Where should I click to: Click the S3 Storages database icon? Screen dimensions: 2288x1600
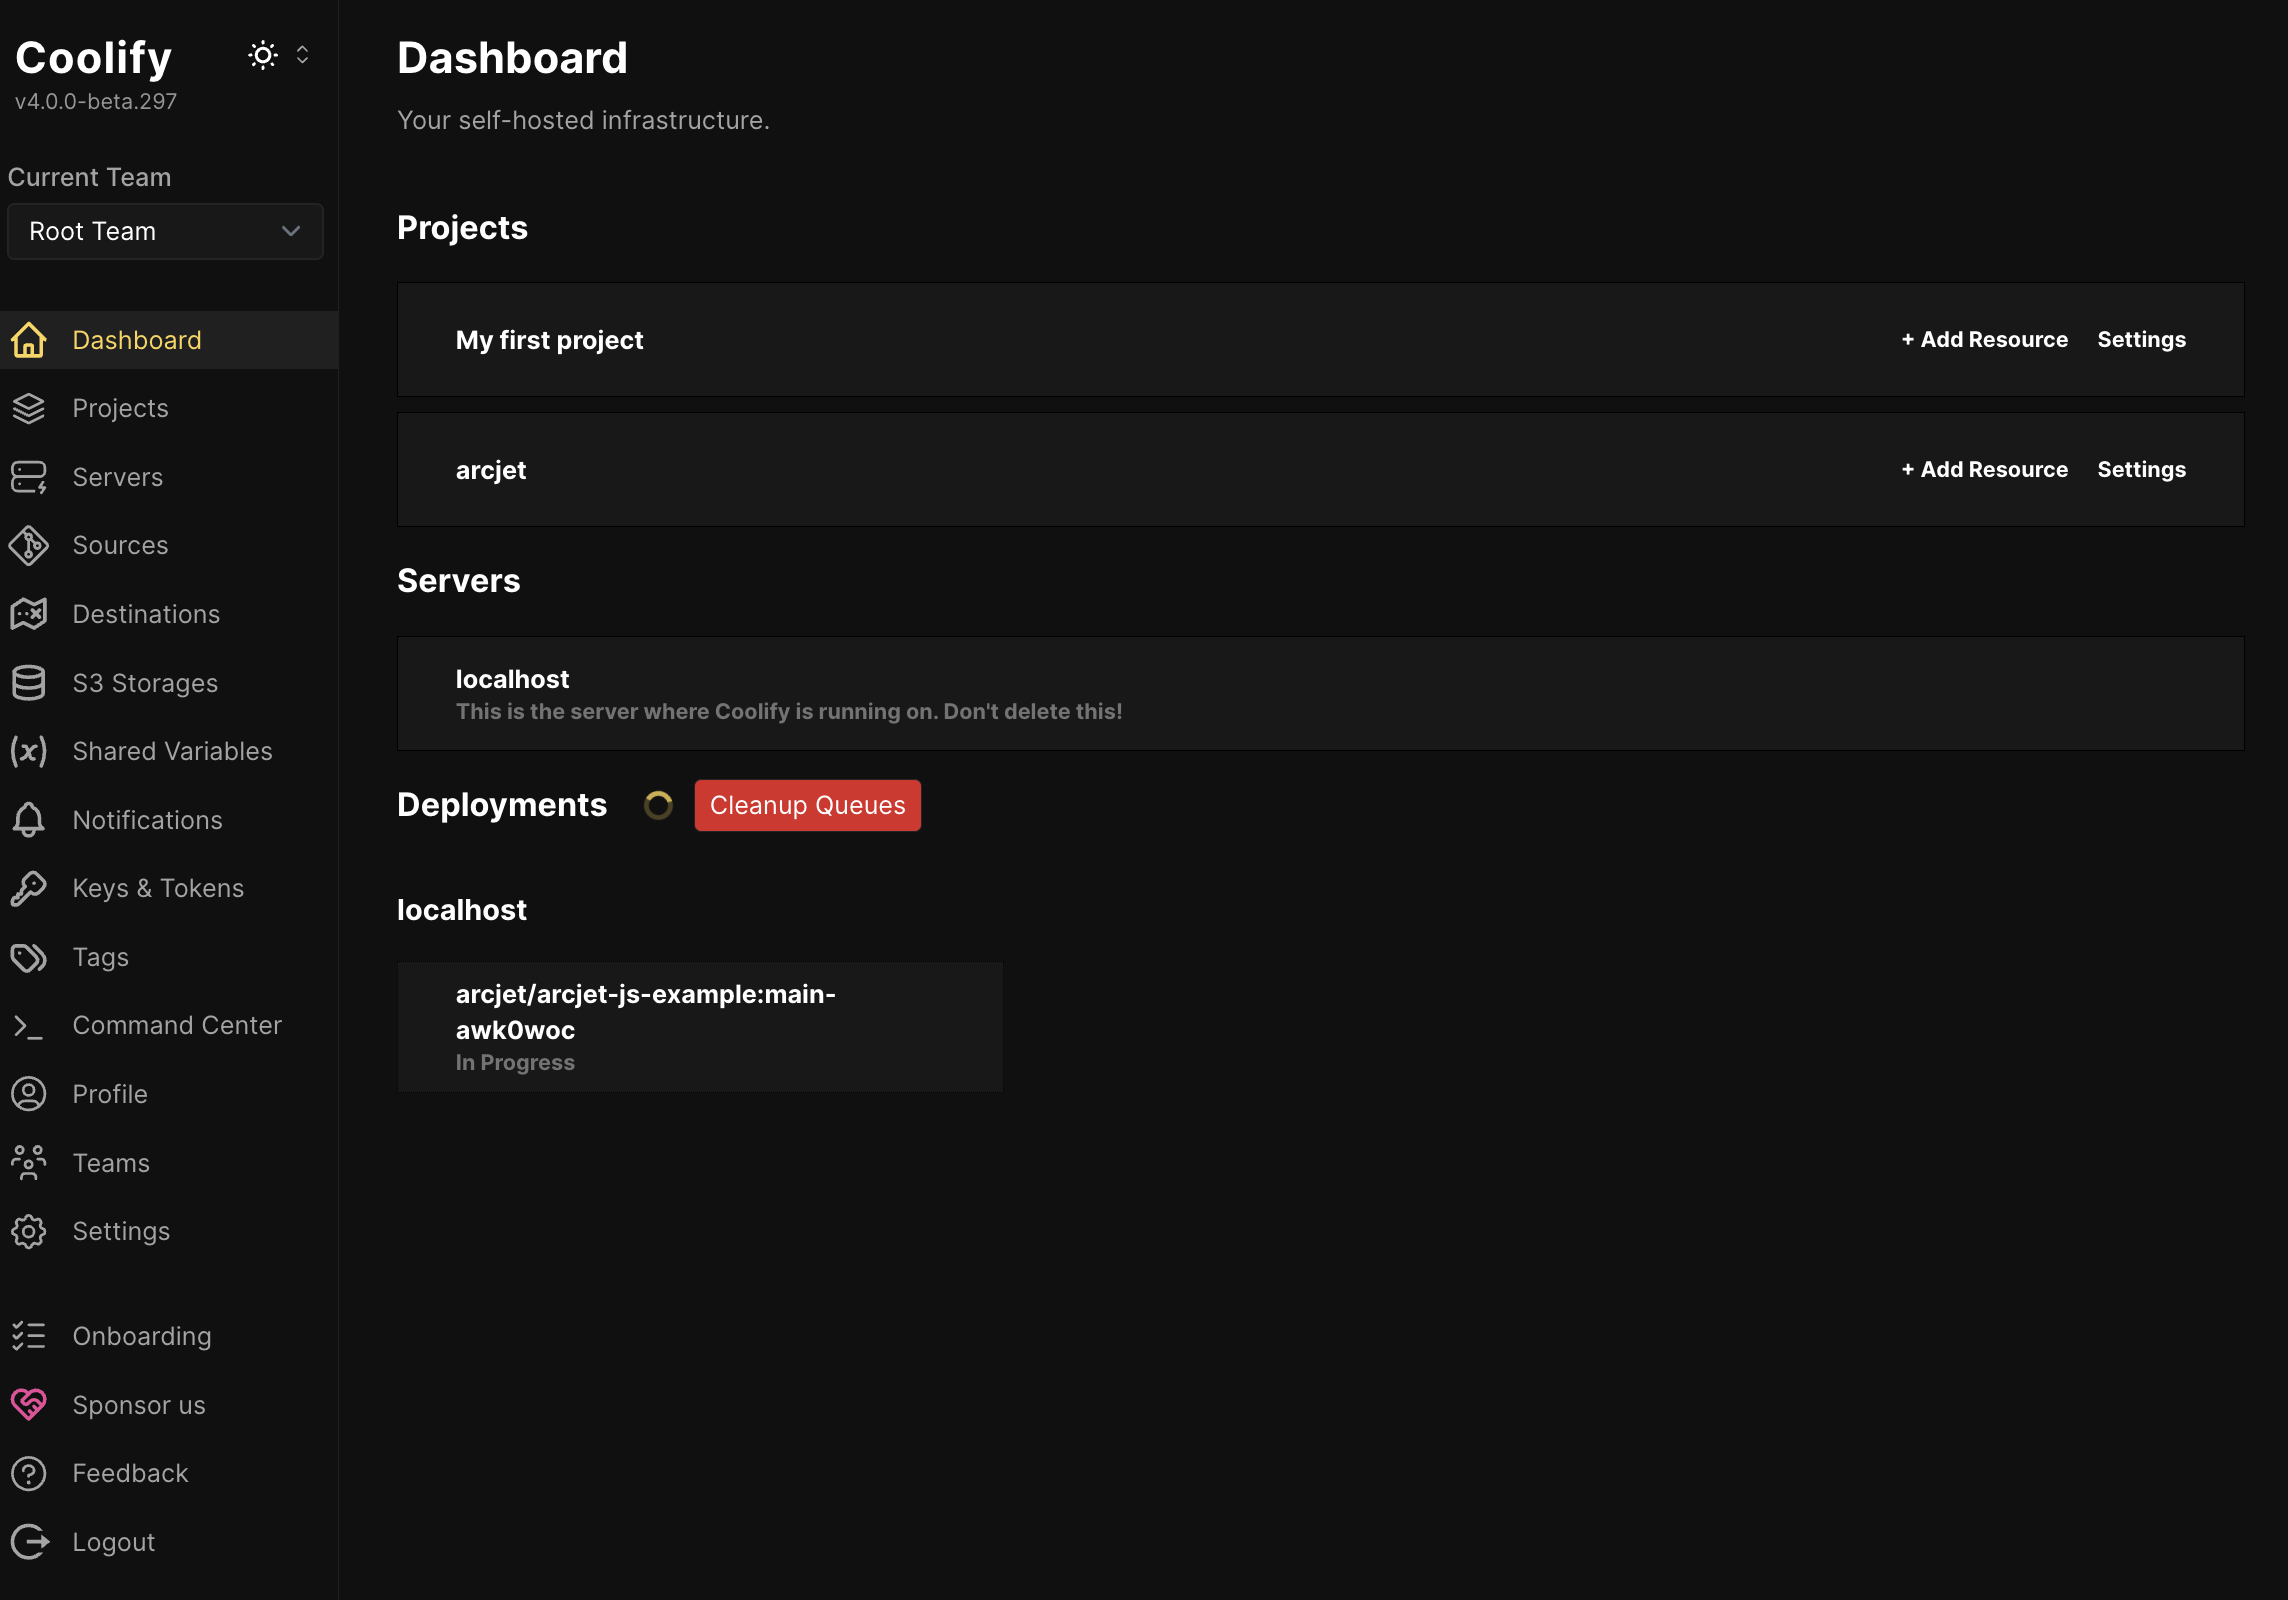(29, 683)
